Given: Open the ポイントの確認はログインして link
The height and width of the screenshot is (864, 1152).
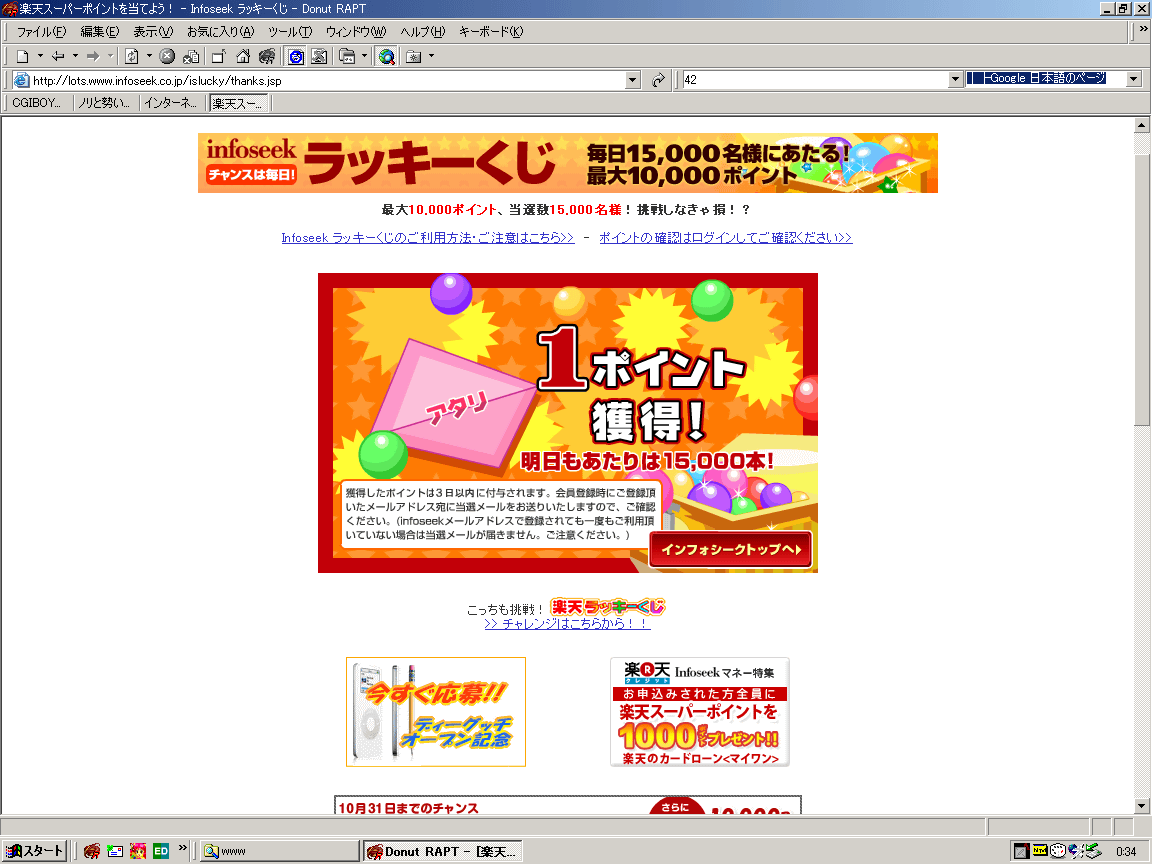Looking at the screenshot, I should pos(725,237).
